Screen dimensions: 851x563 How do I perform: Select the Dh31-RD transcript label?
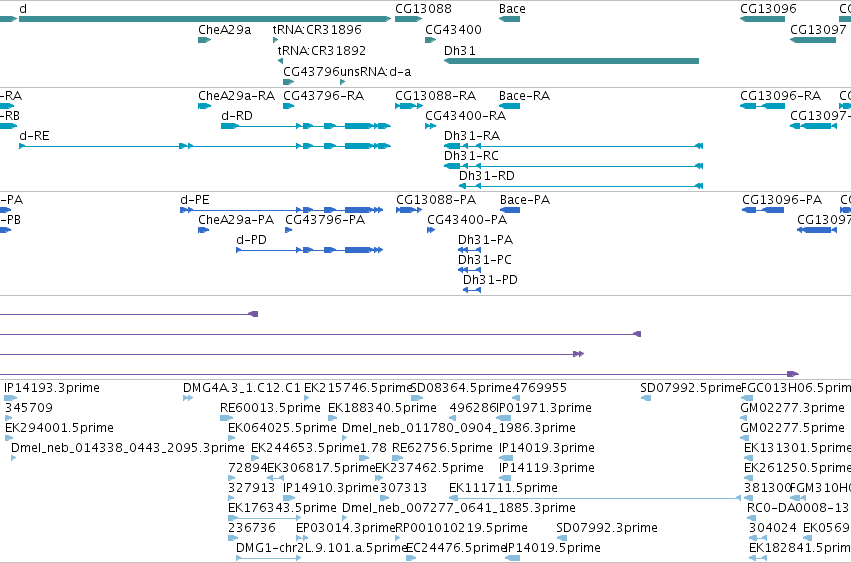(x=486, y=176)
